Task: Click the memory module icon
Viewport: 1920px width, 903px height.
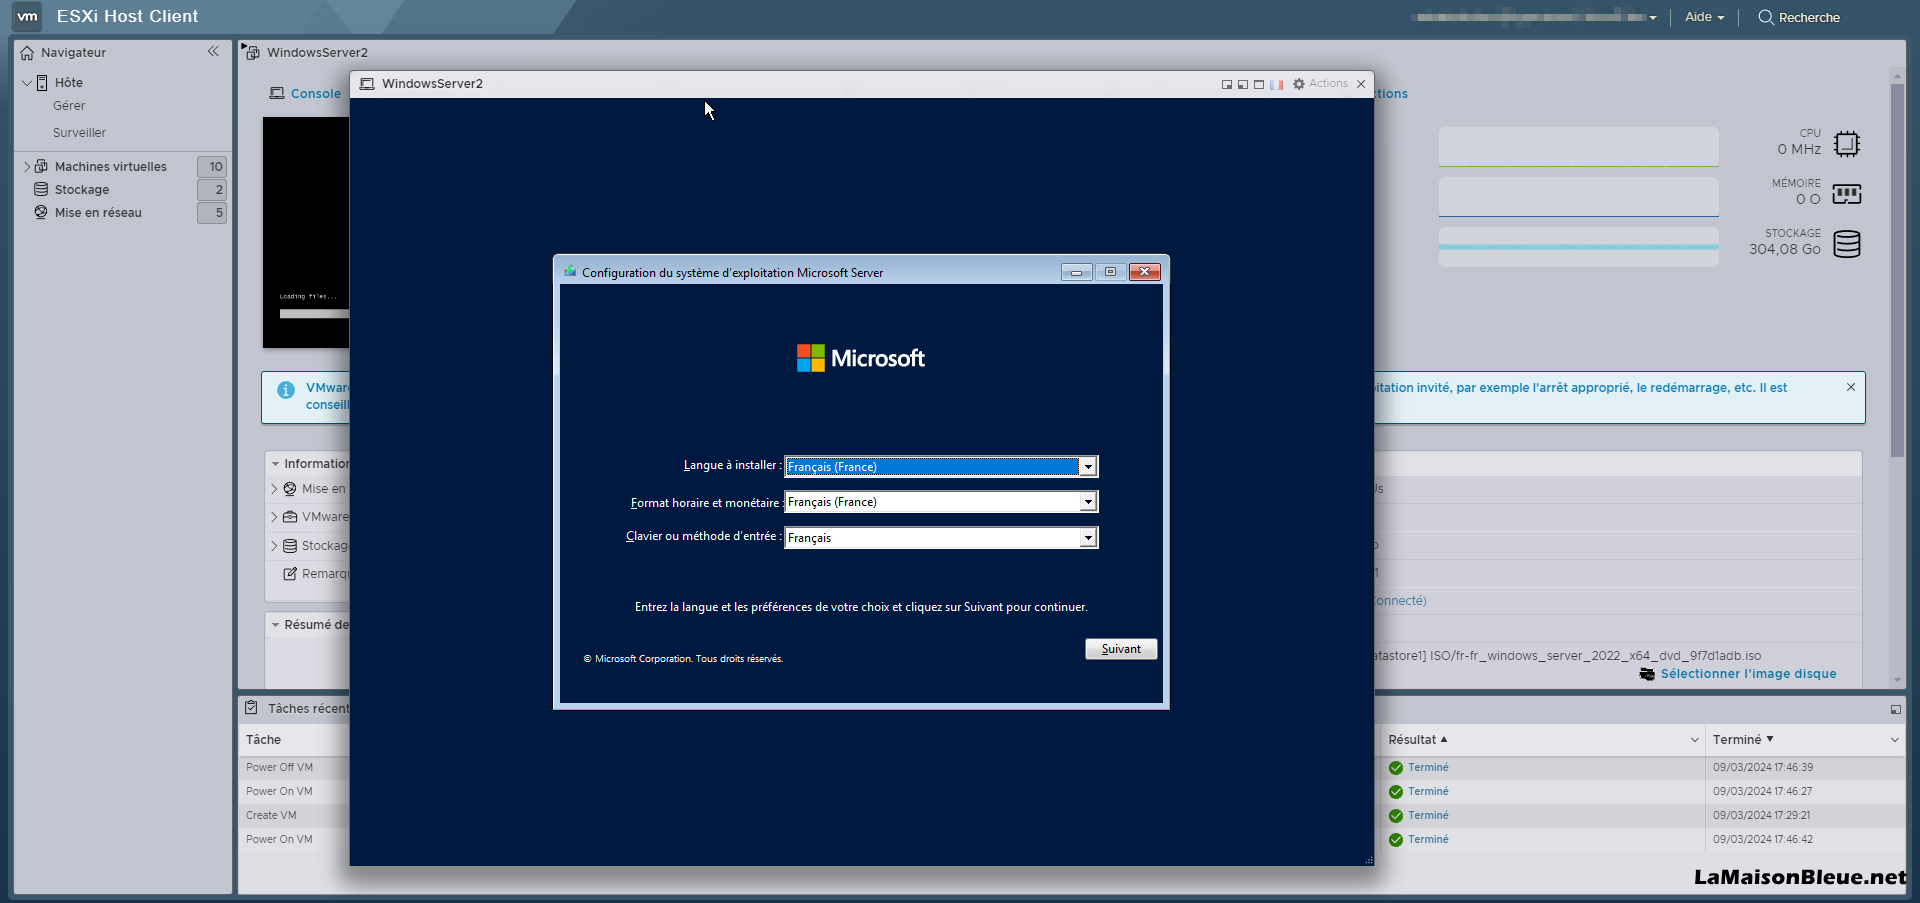Action: coord(1847,194)
